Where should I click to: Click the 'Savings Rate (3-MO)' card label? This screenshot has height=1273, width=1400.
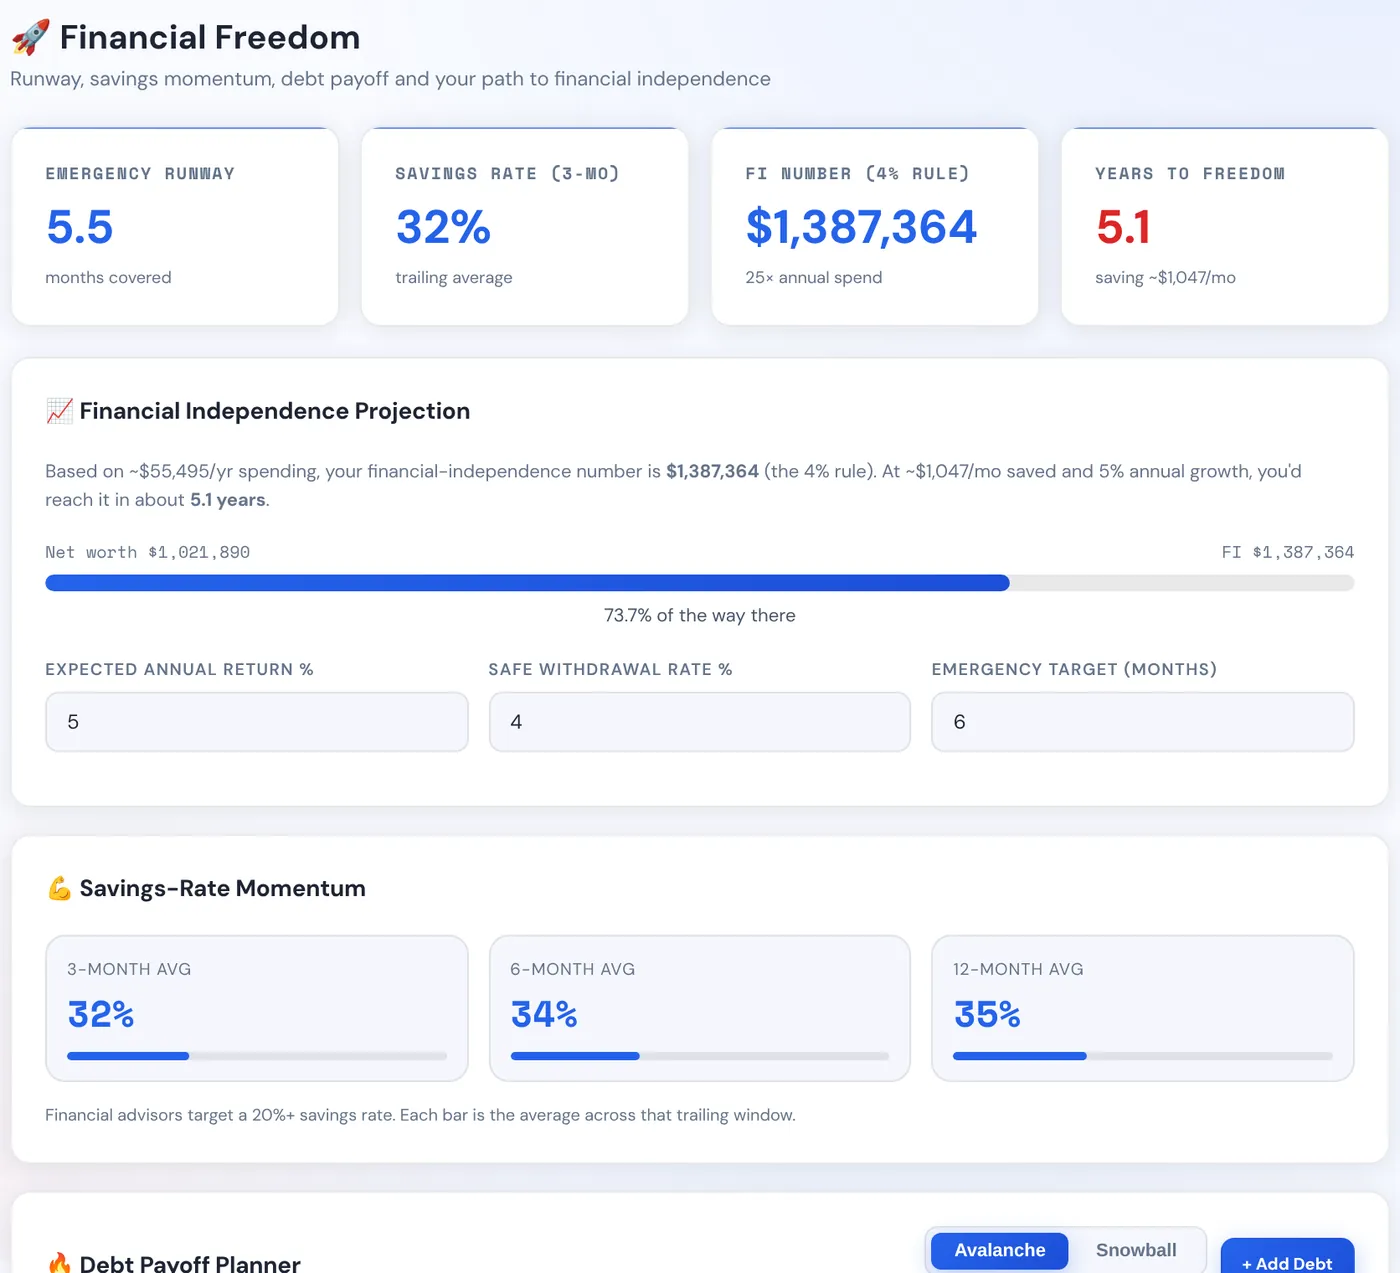coord(508,173)
